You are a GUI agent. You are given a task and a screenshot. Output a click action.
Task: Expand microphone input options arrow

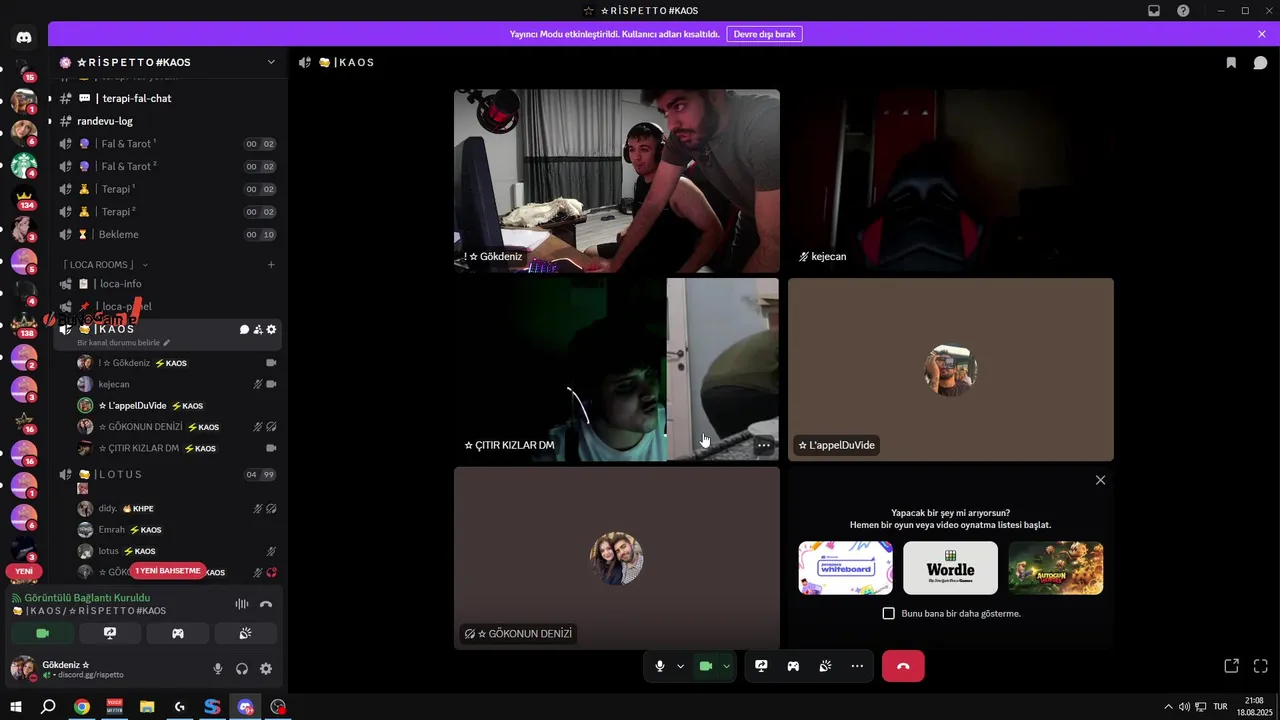[x=681, y=666]
